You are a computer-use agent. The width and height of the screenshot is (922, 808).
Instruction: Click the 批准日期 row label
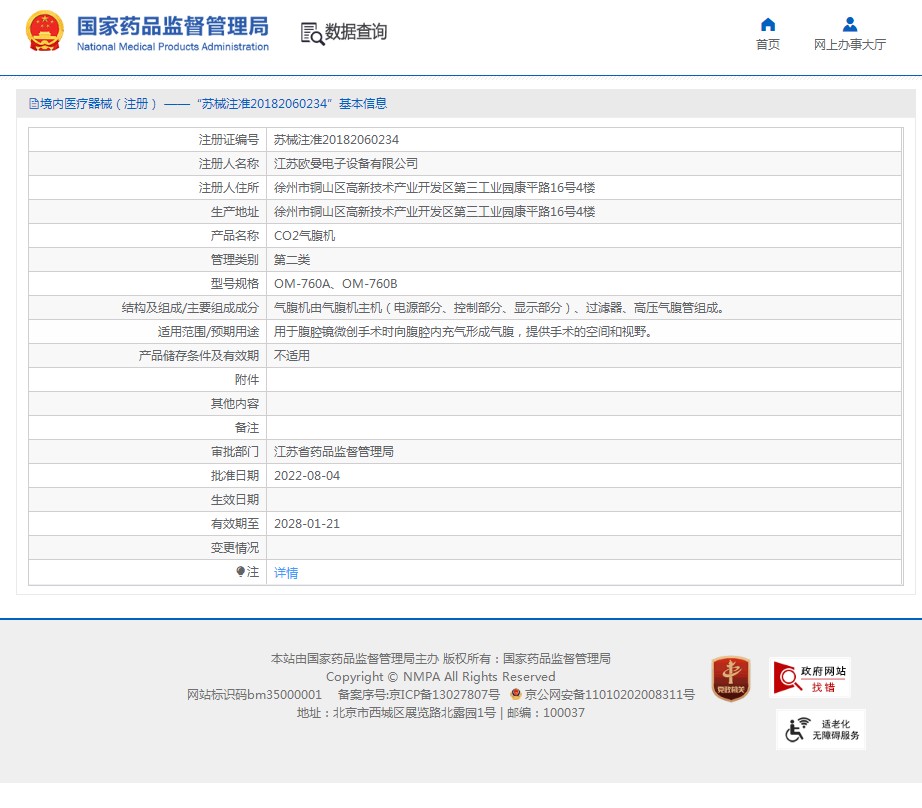coord(235,476)
